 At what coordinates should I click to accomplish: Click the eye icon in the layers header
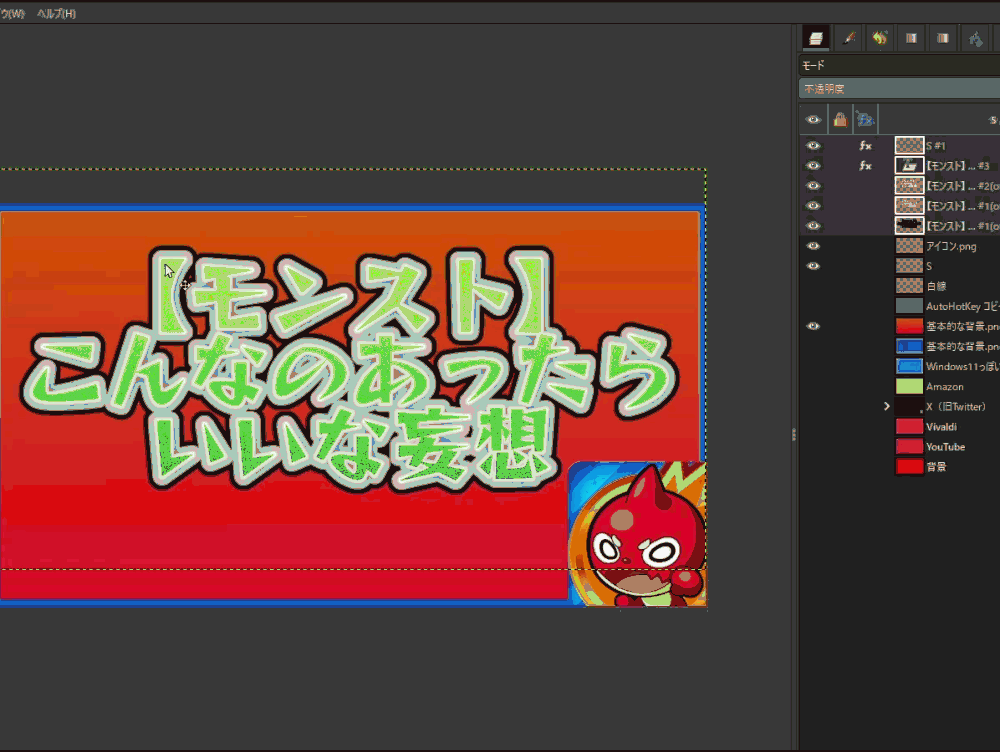[813, 120]
